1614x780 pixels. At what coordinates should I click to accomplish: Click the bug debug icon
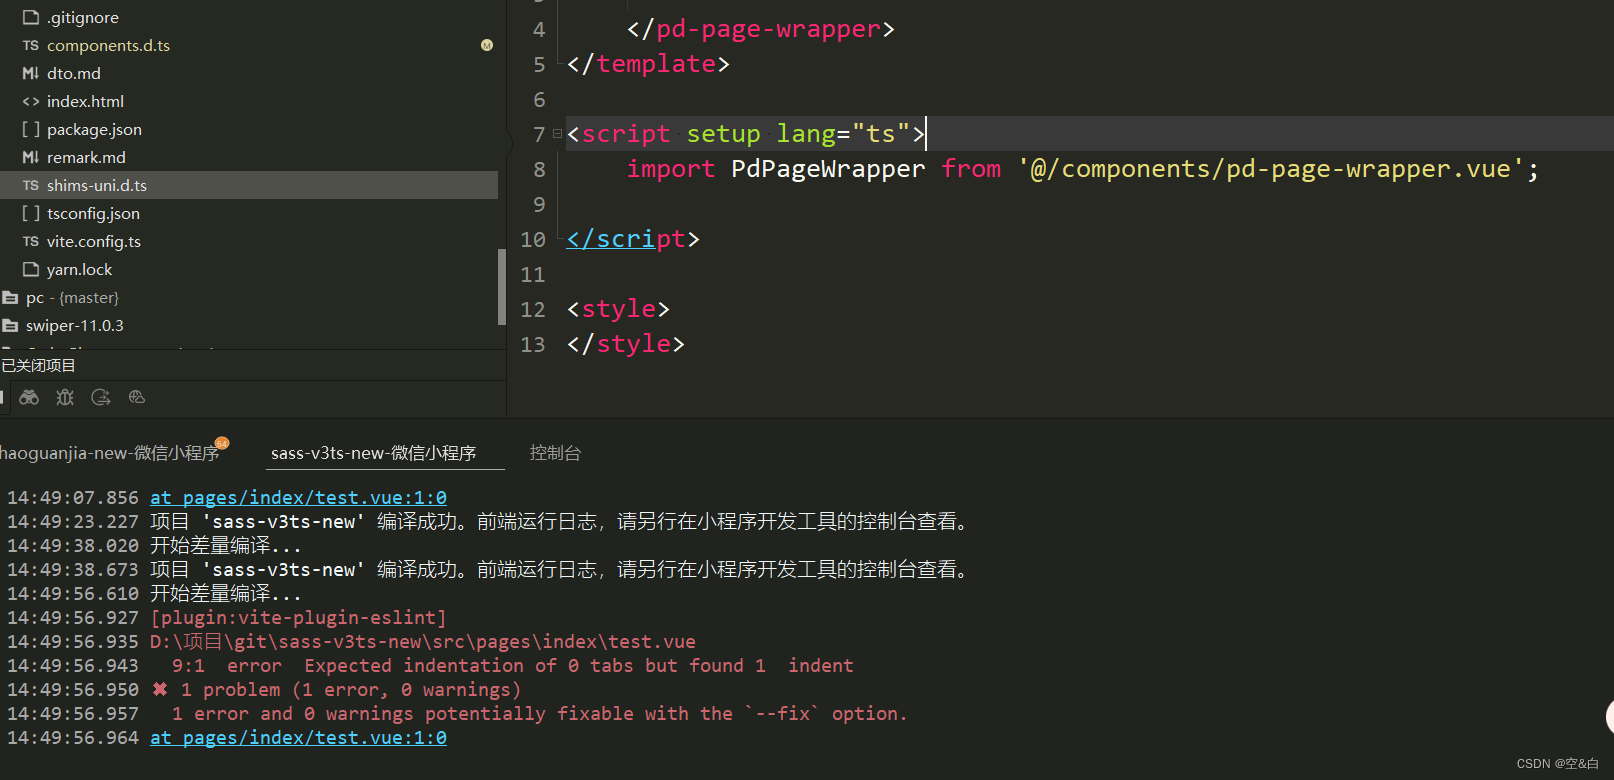tap(65, 397)
